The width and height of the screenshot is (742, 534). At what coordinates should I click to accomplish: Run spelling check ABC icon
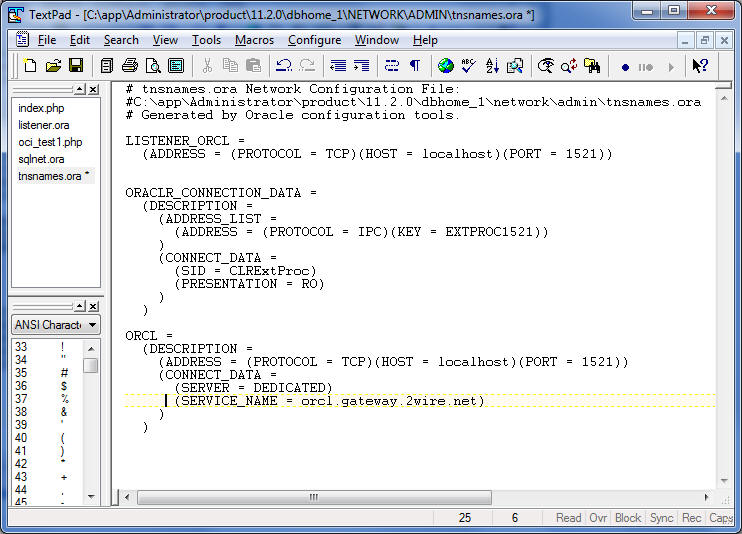coord(468,66)
